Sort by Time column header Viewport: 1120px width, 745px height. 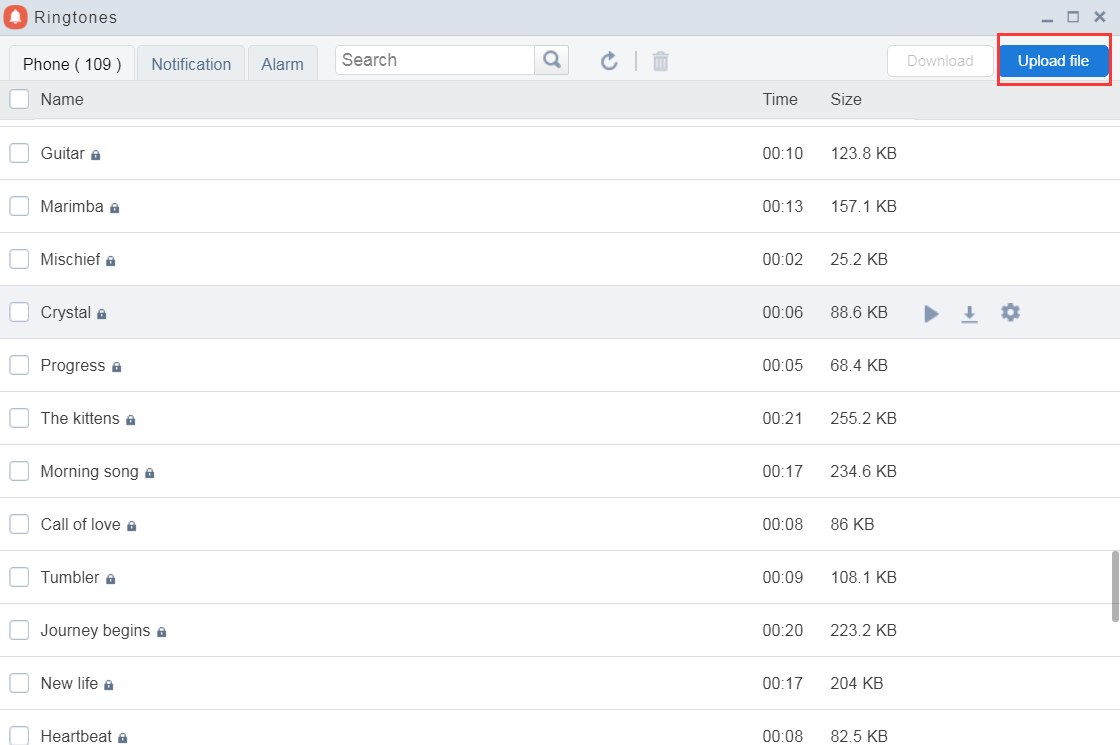tap(779, 99)
